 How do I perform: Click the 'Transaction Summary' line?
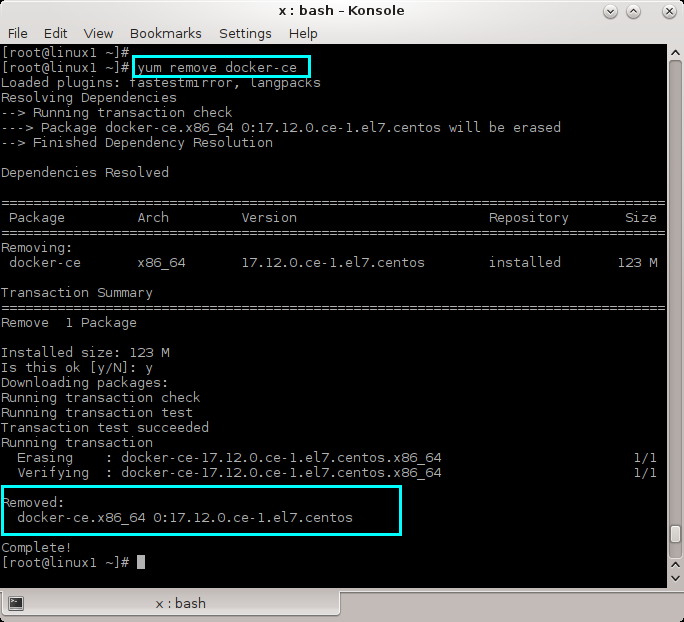[x=77, y=293]
